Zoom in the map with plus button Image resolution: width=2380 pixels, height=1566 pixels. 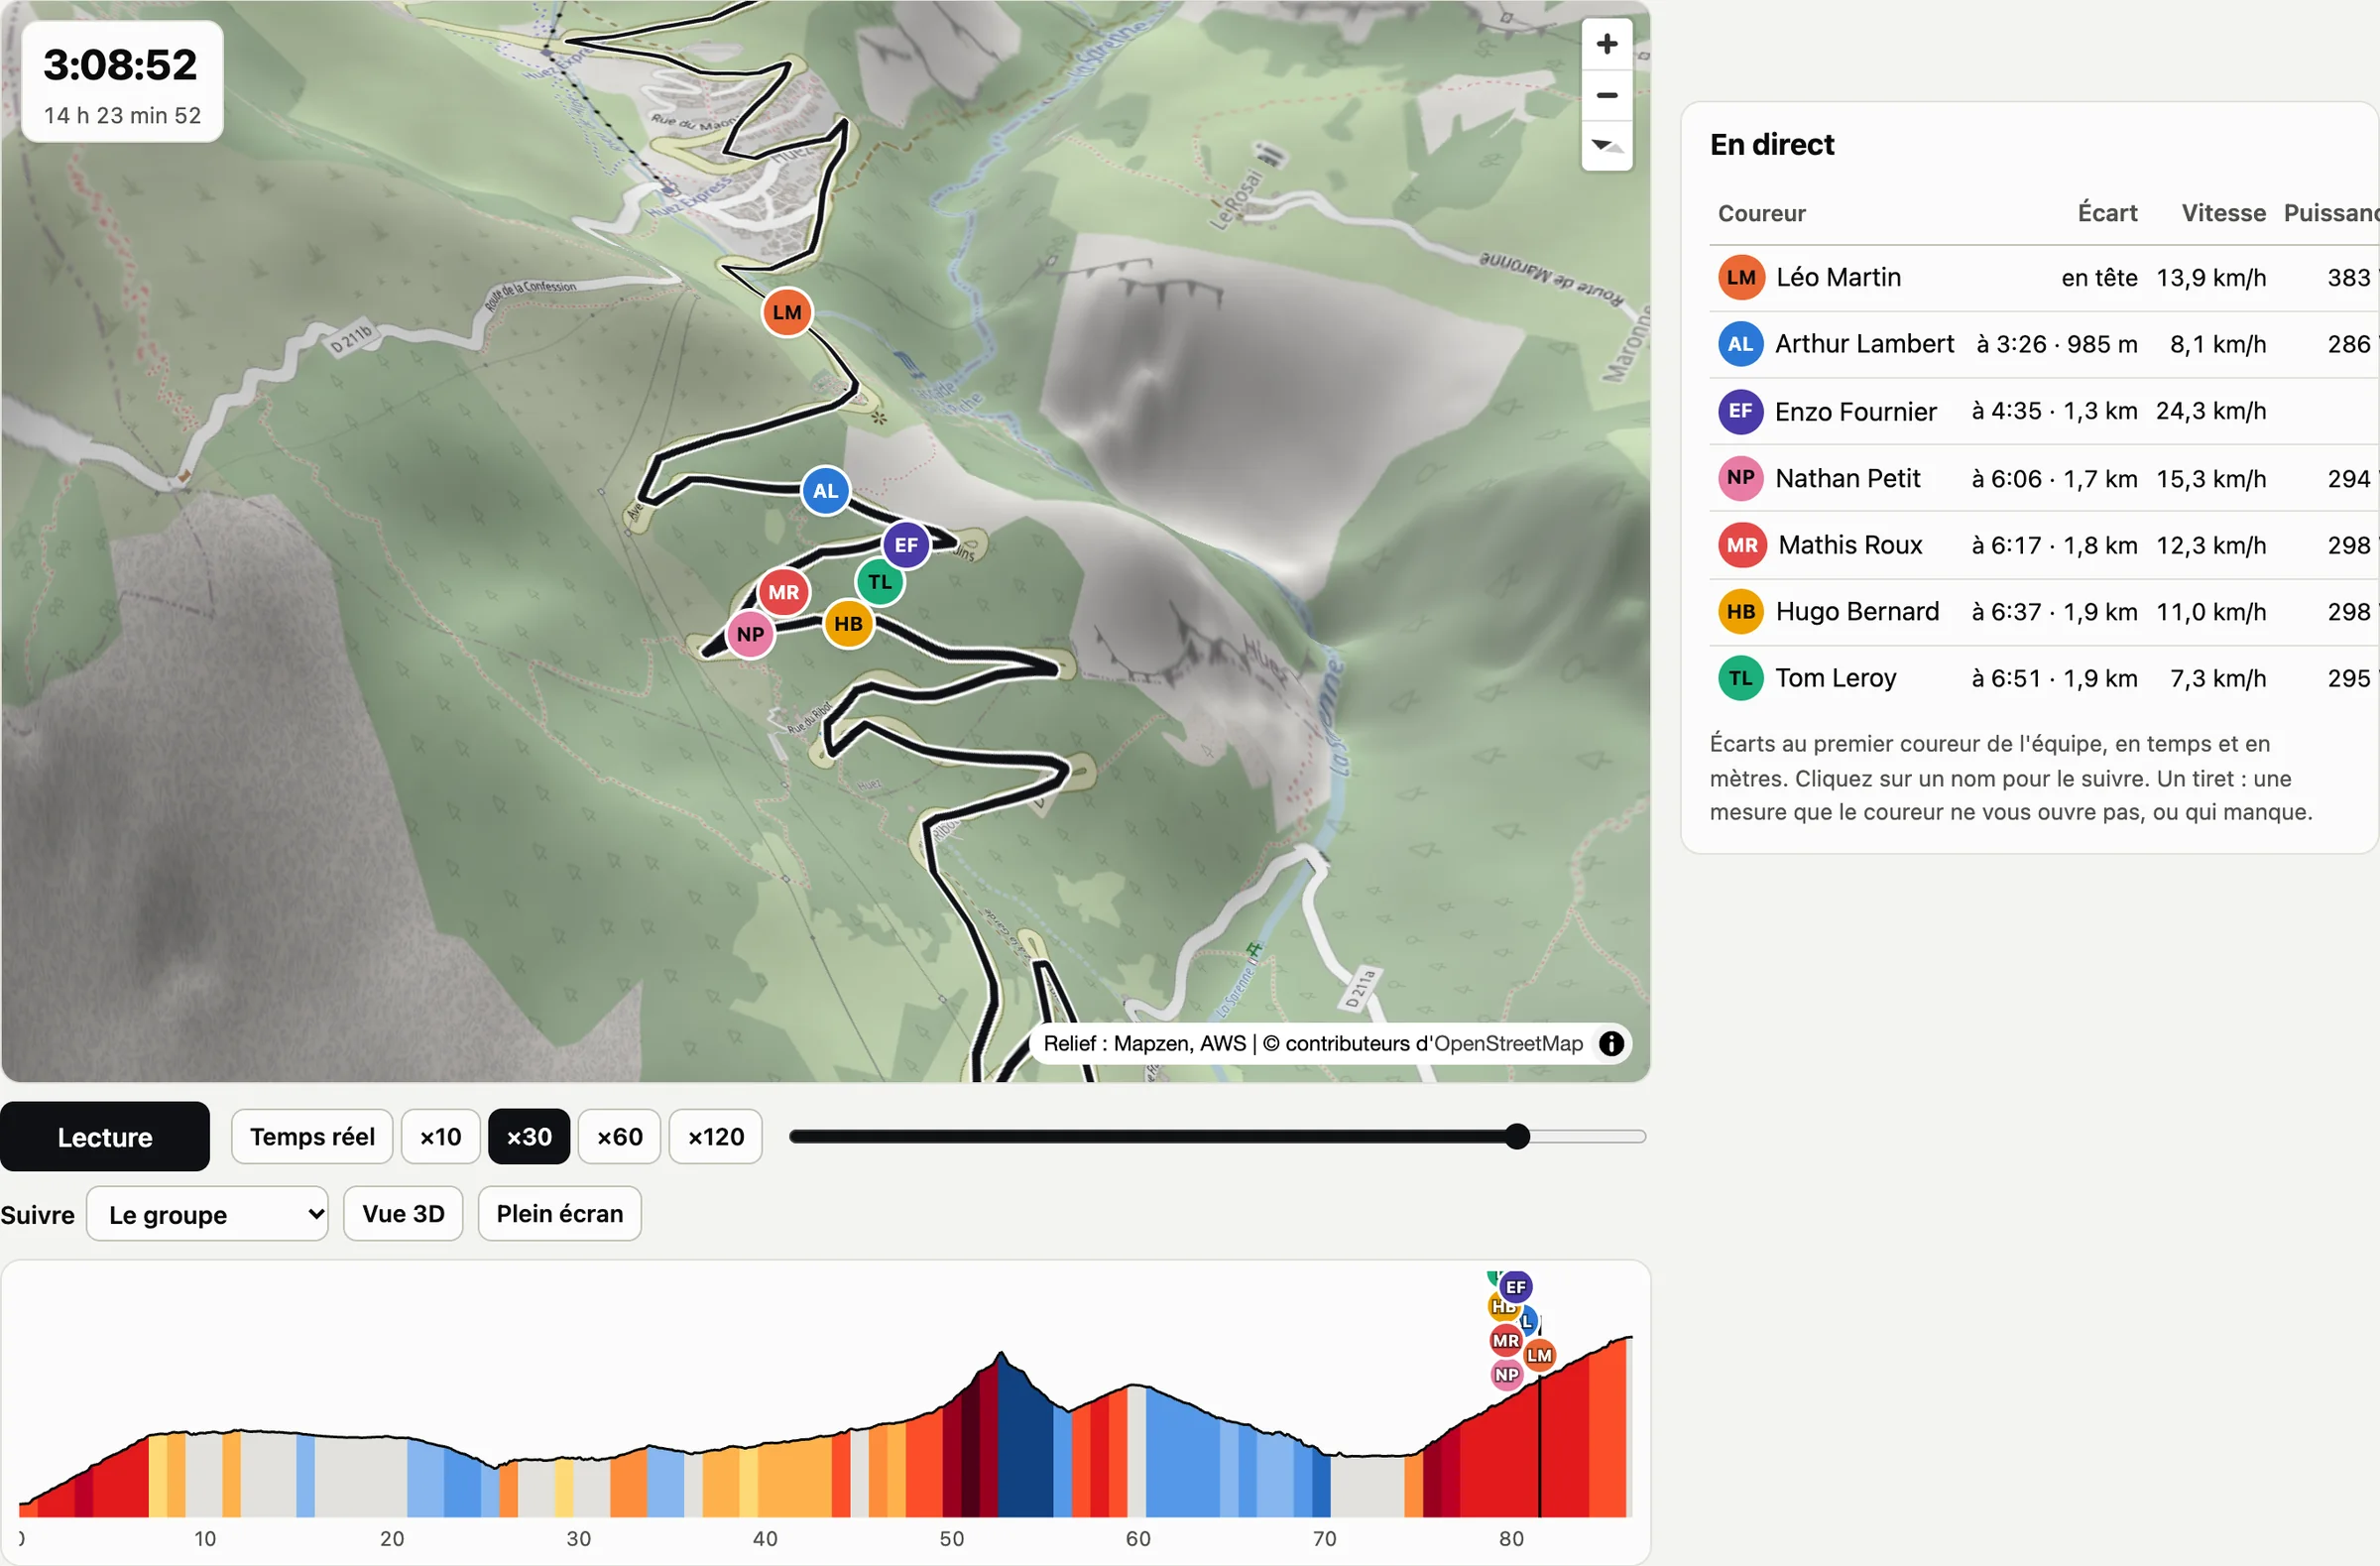1606,44
